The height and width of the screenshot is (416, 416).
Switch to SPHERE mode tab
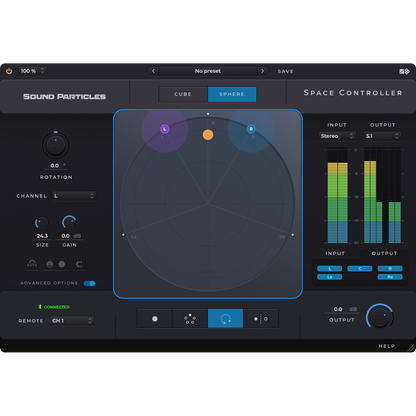pyautogui.click(x=232, y=94)
